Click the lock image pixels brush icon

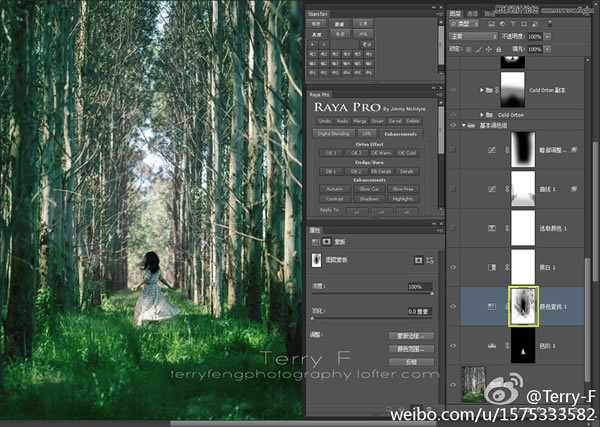(x=479, y=49)
